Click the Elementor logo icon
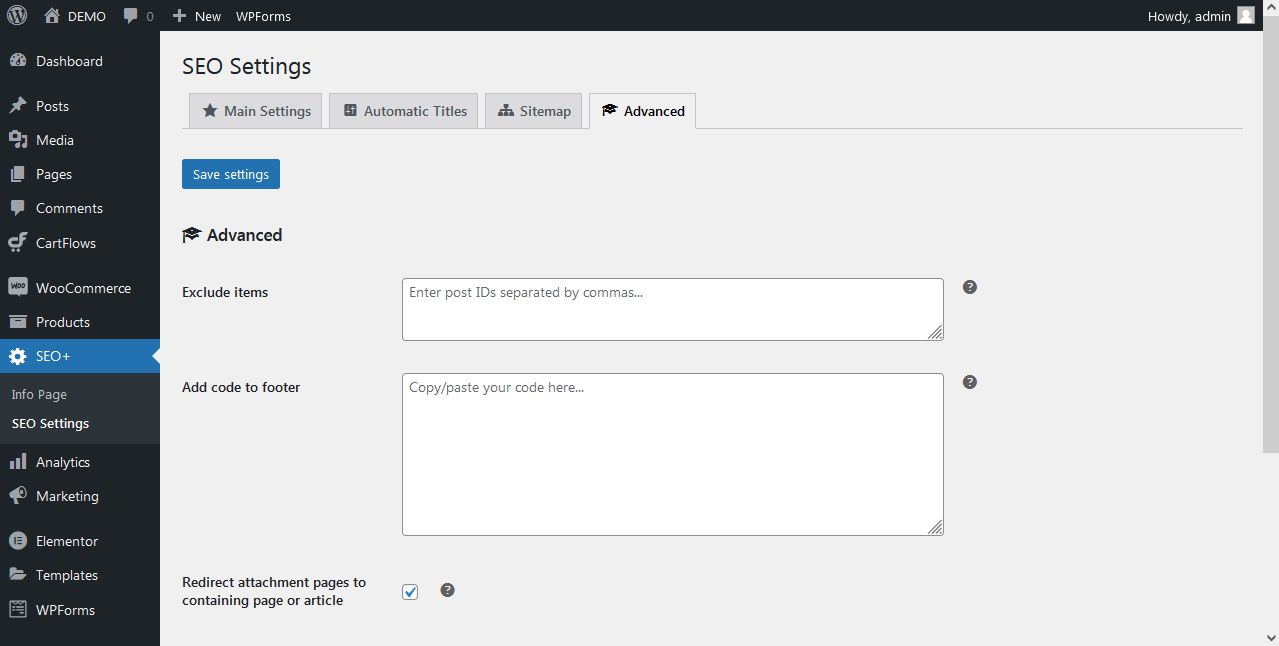Viewport: 1279px width, 646px height. pyautogui.click(x=17, y=541)
